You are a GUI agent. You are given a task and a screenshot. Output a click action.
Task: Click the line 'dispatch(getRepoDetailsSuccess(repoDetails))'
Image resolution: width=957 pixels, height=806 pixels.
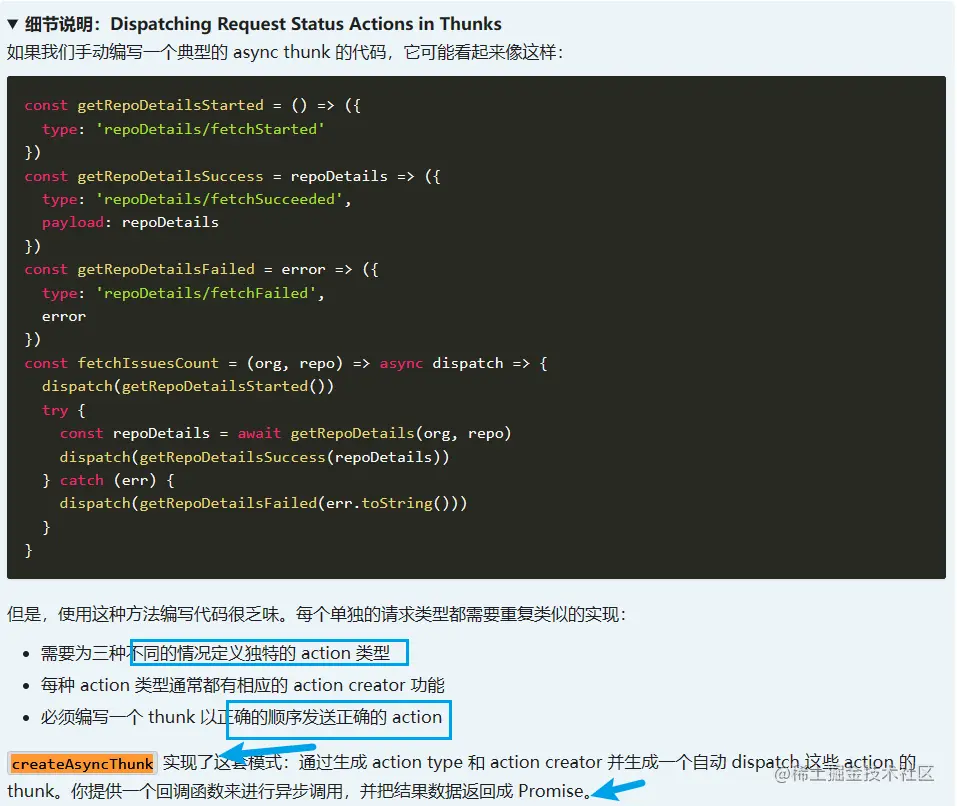[255, 457]
